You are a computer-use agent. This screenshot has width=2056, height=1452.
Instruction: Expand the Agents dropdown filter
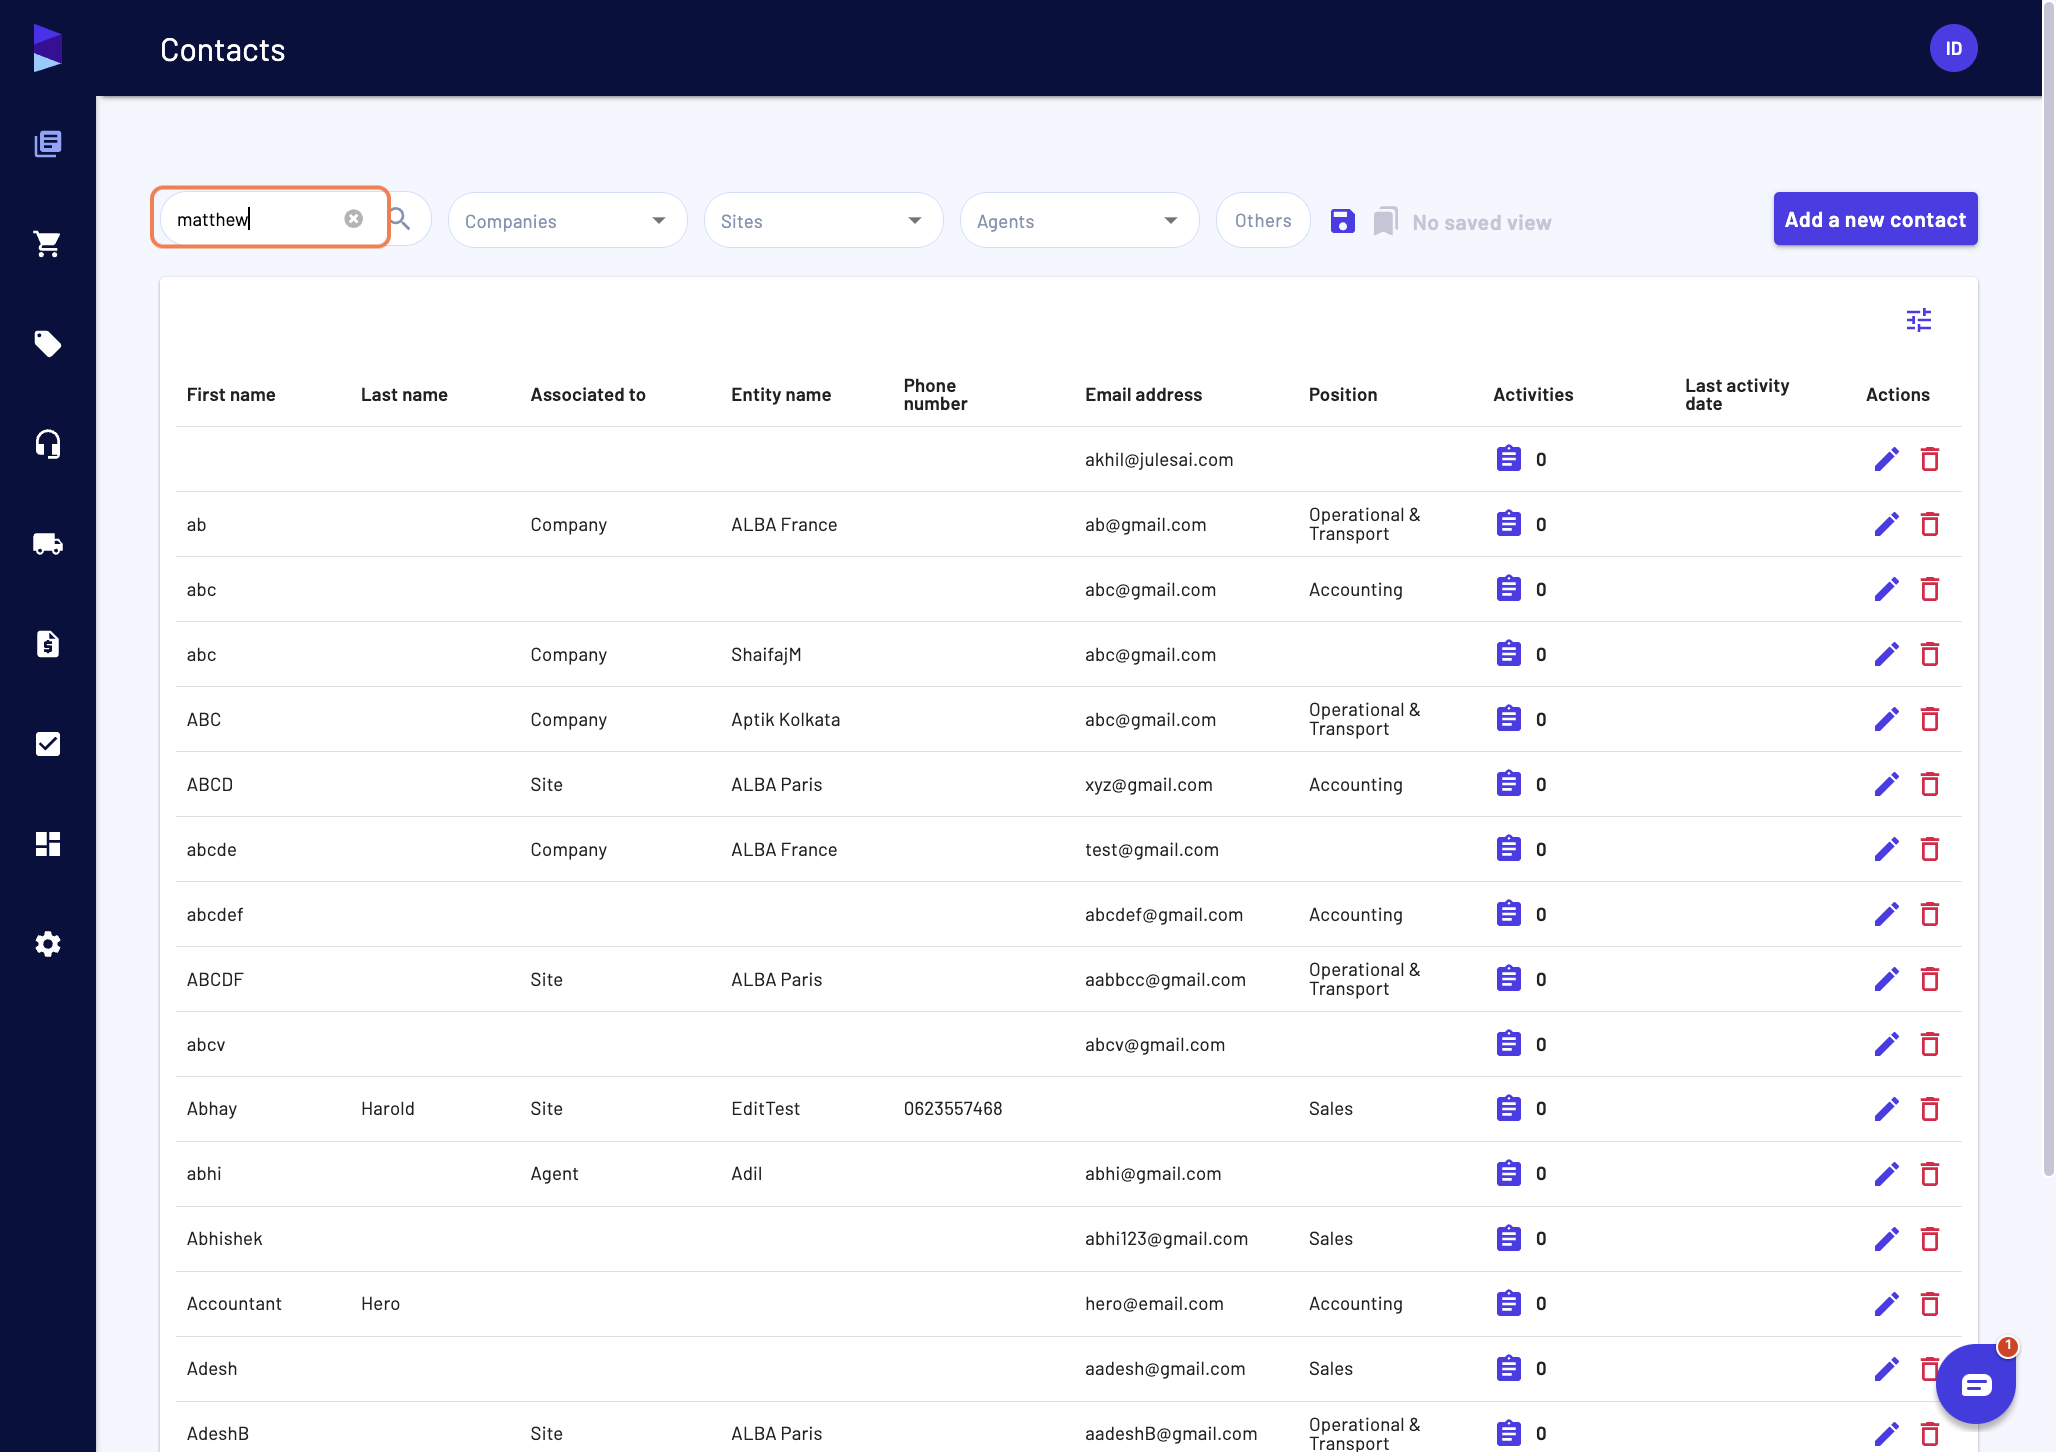pos(1080,220)
